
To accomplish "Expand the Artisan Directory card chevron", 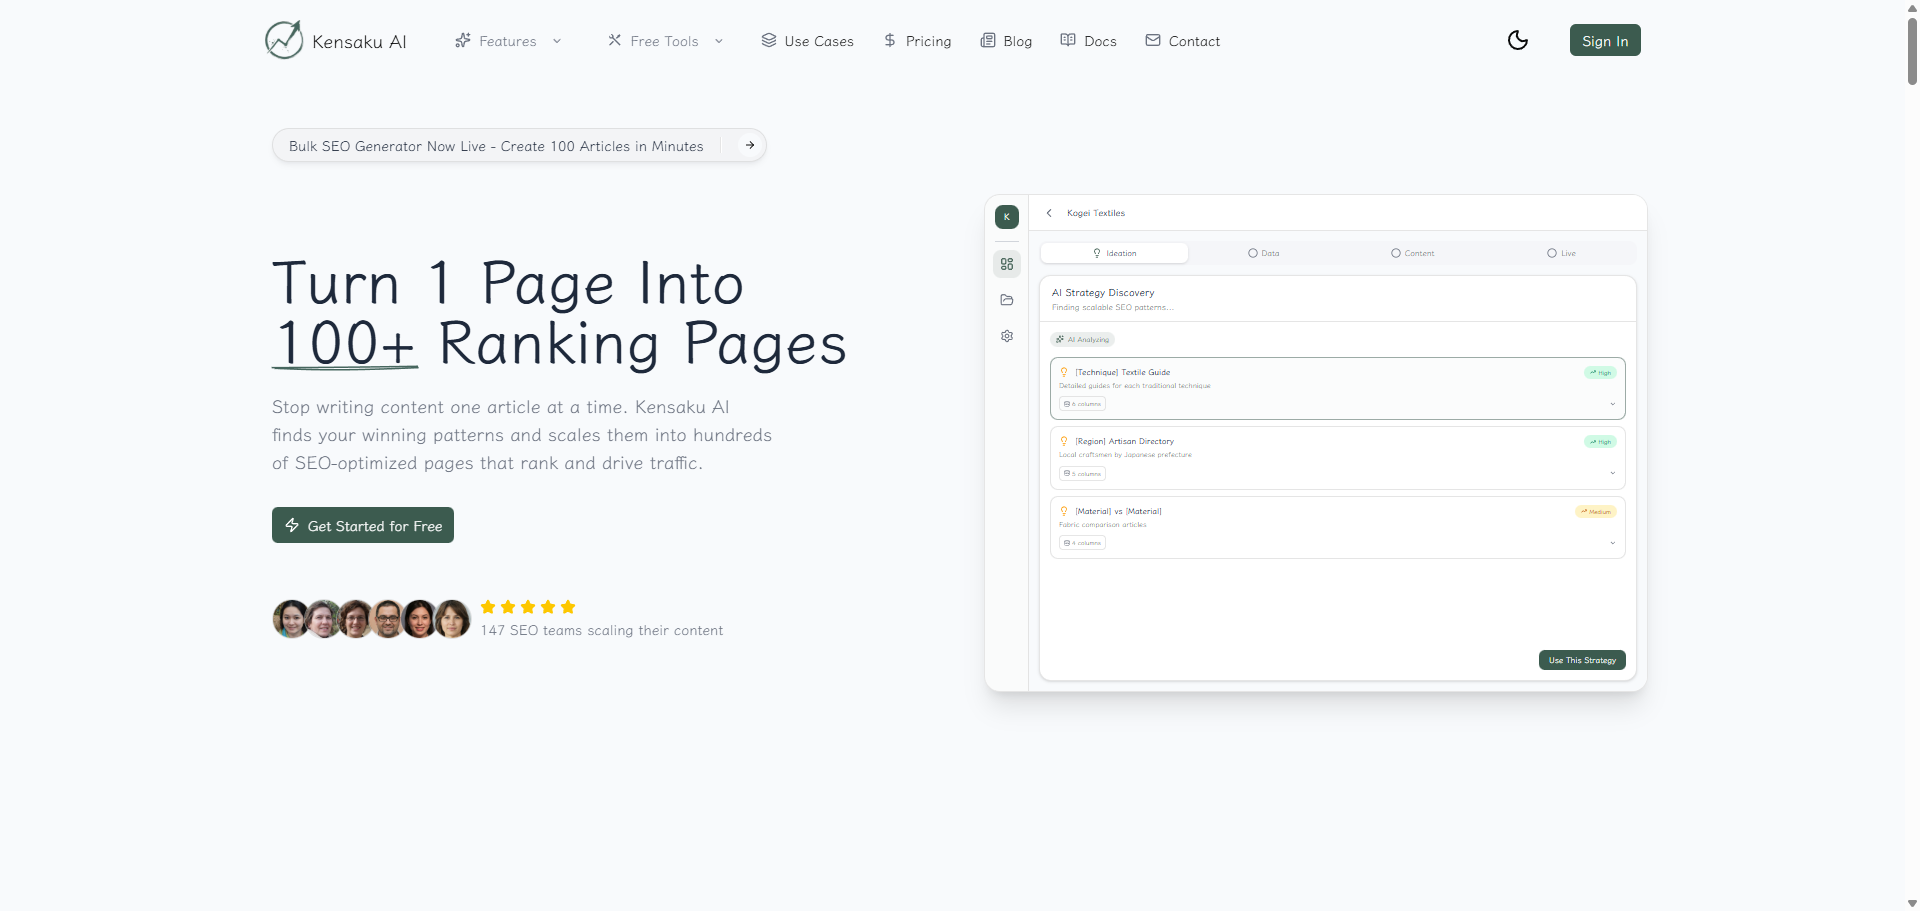I will point(1612,473).
